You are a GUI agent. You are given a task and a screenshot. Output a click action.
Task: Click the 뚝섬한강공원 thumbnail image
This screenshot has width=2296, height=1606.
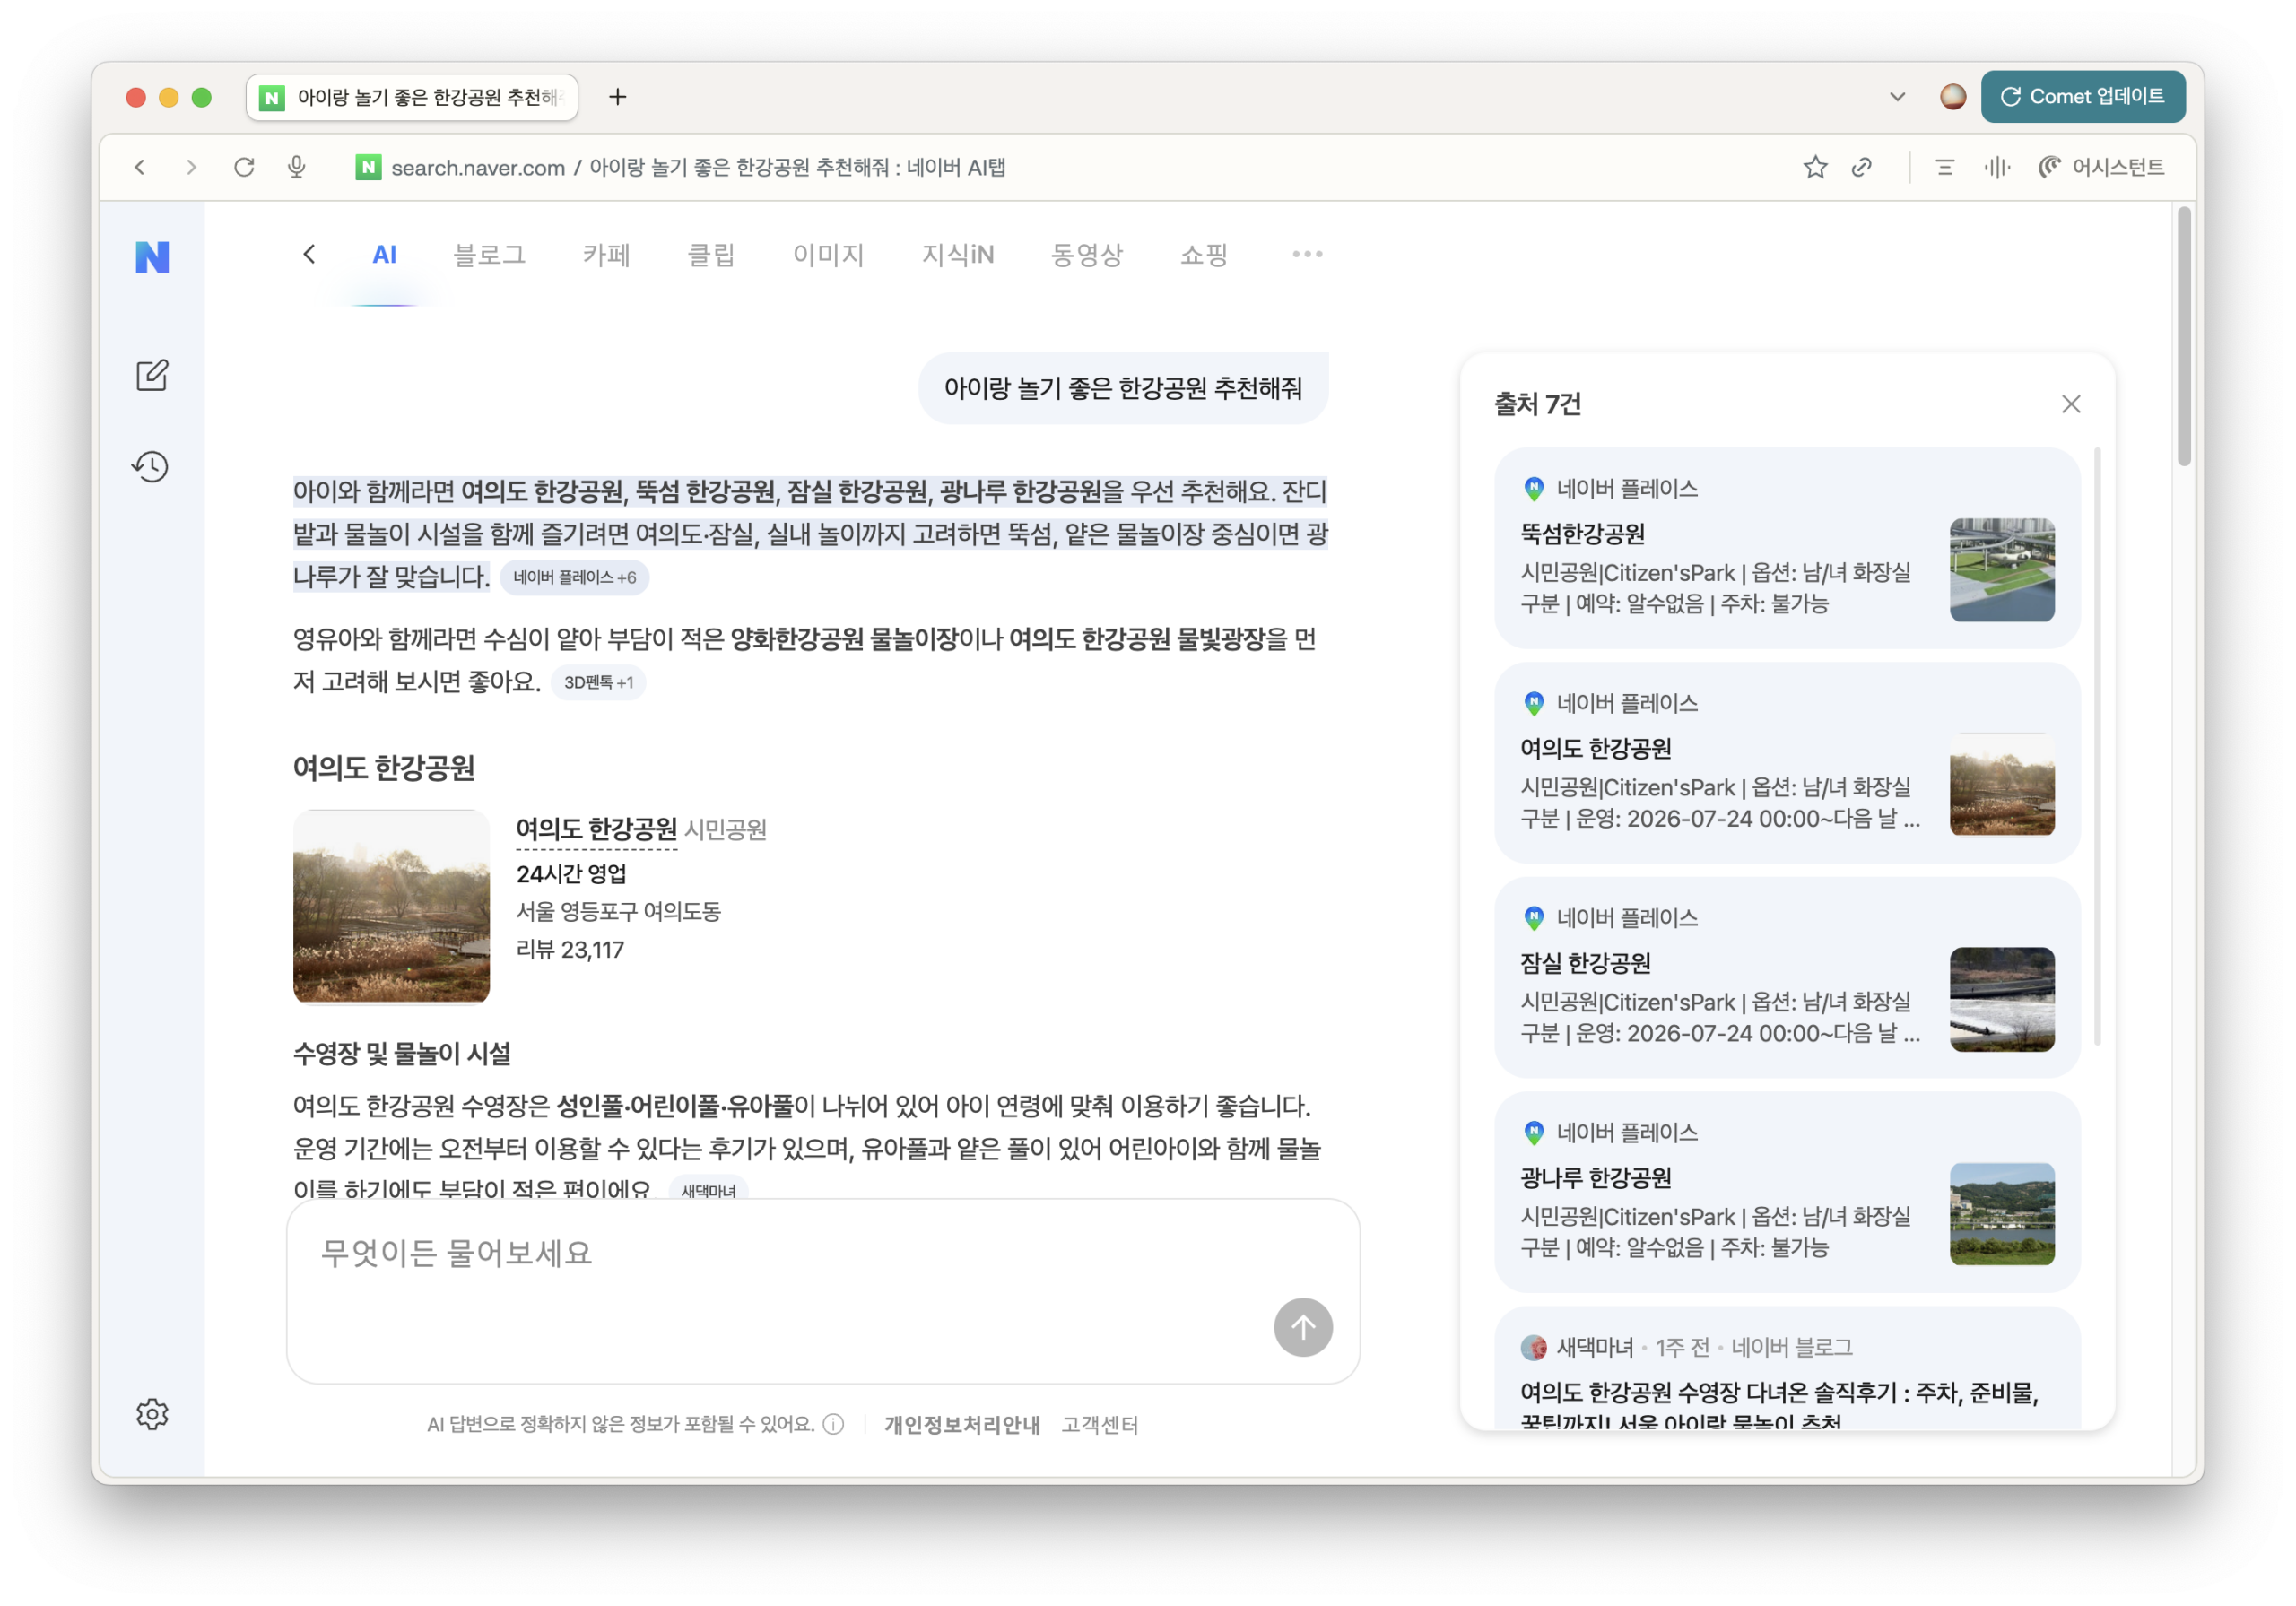(2002, 570)
